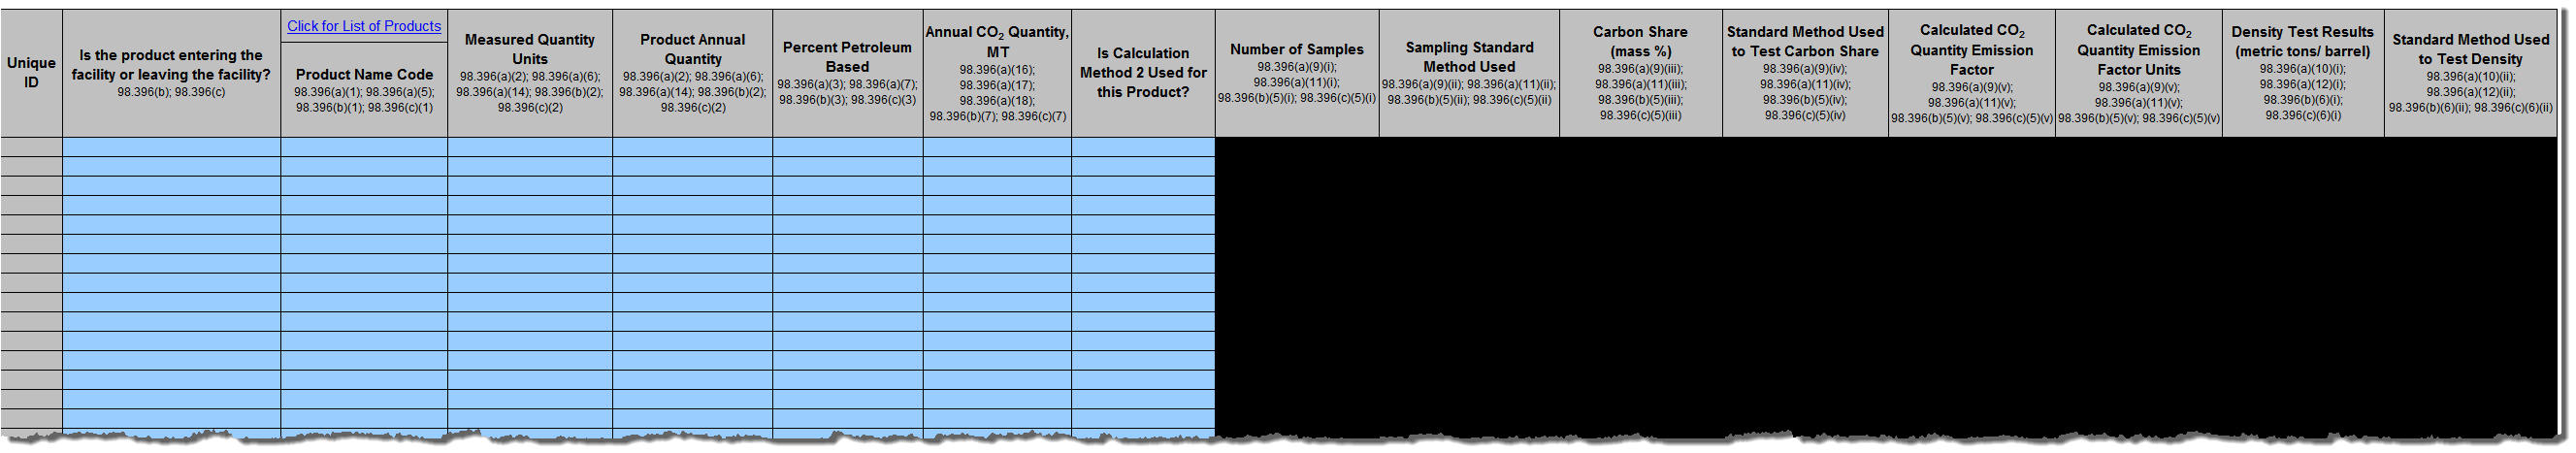Viewport: 2576px width, 453px height.
Task: Select the 'Density Test Results' header
Action: (x=2303, y=73)
